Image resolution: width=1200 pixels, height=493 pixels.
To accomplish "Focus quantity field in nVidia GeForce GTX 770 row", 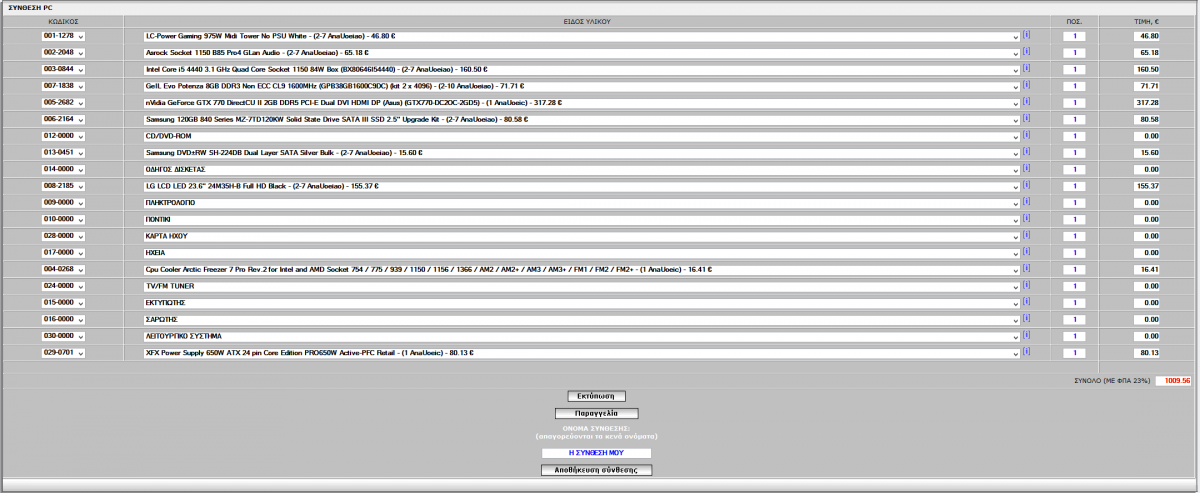I will pyautogui.click(x=1074, y=103).
